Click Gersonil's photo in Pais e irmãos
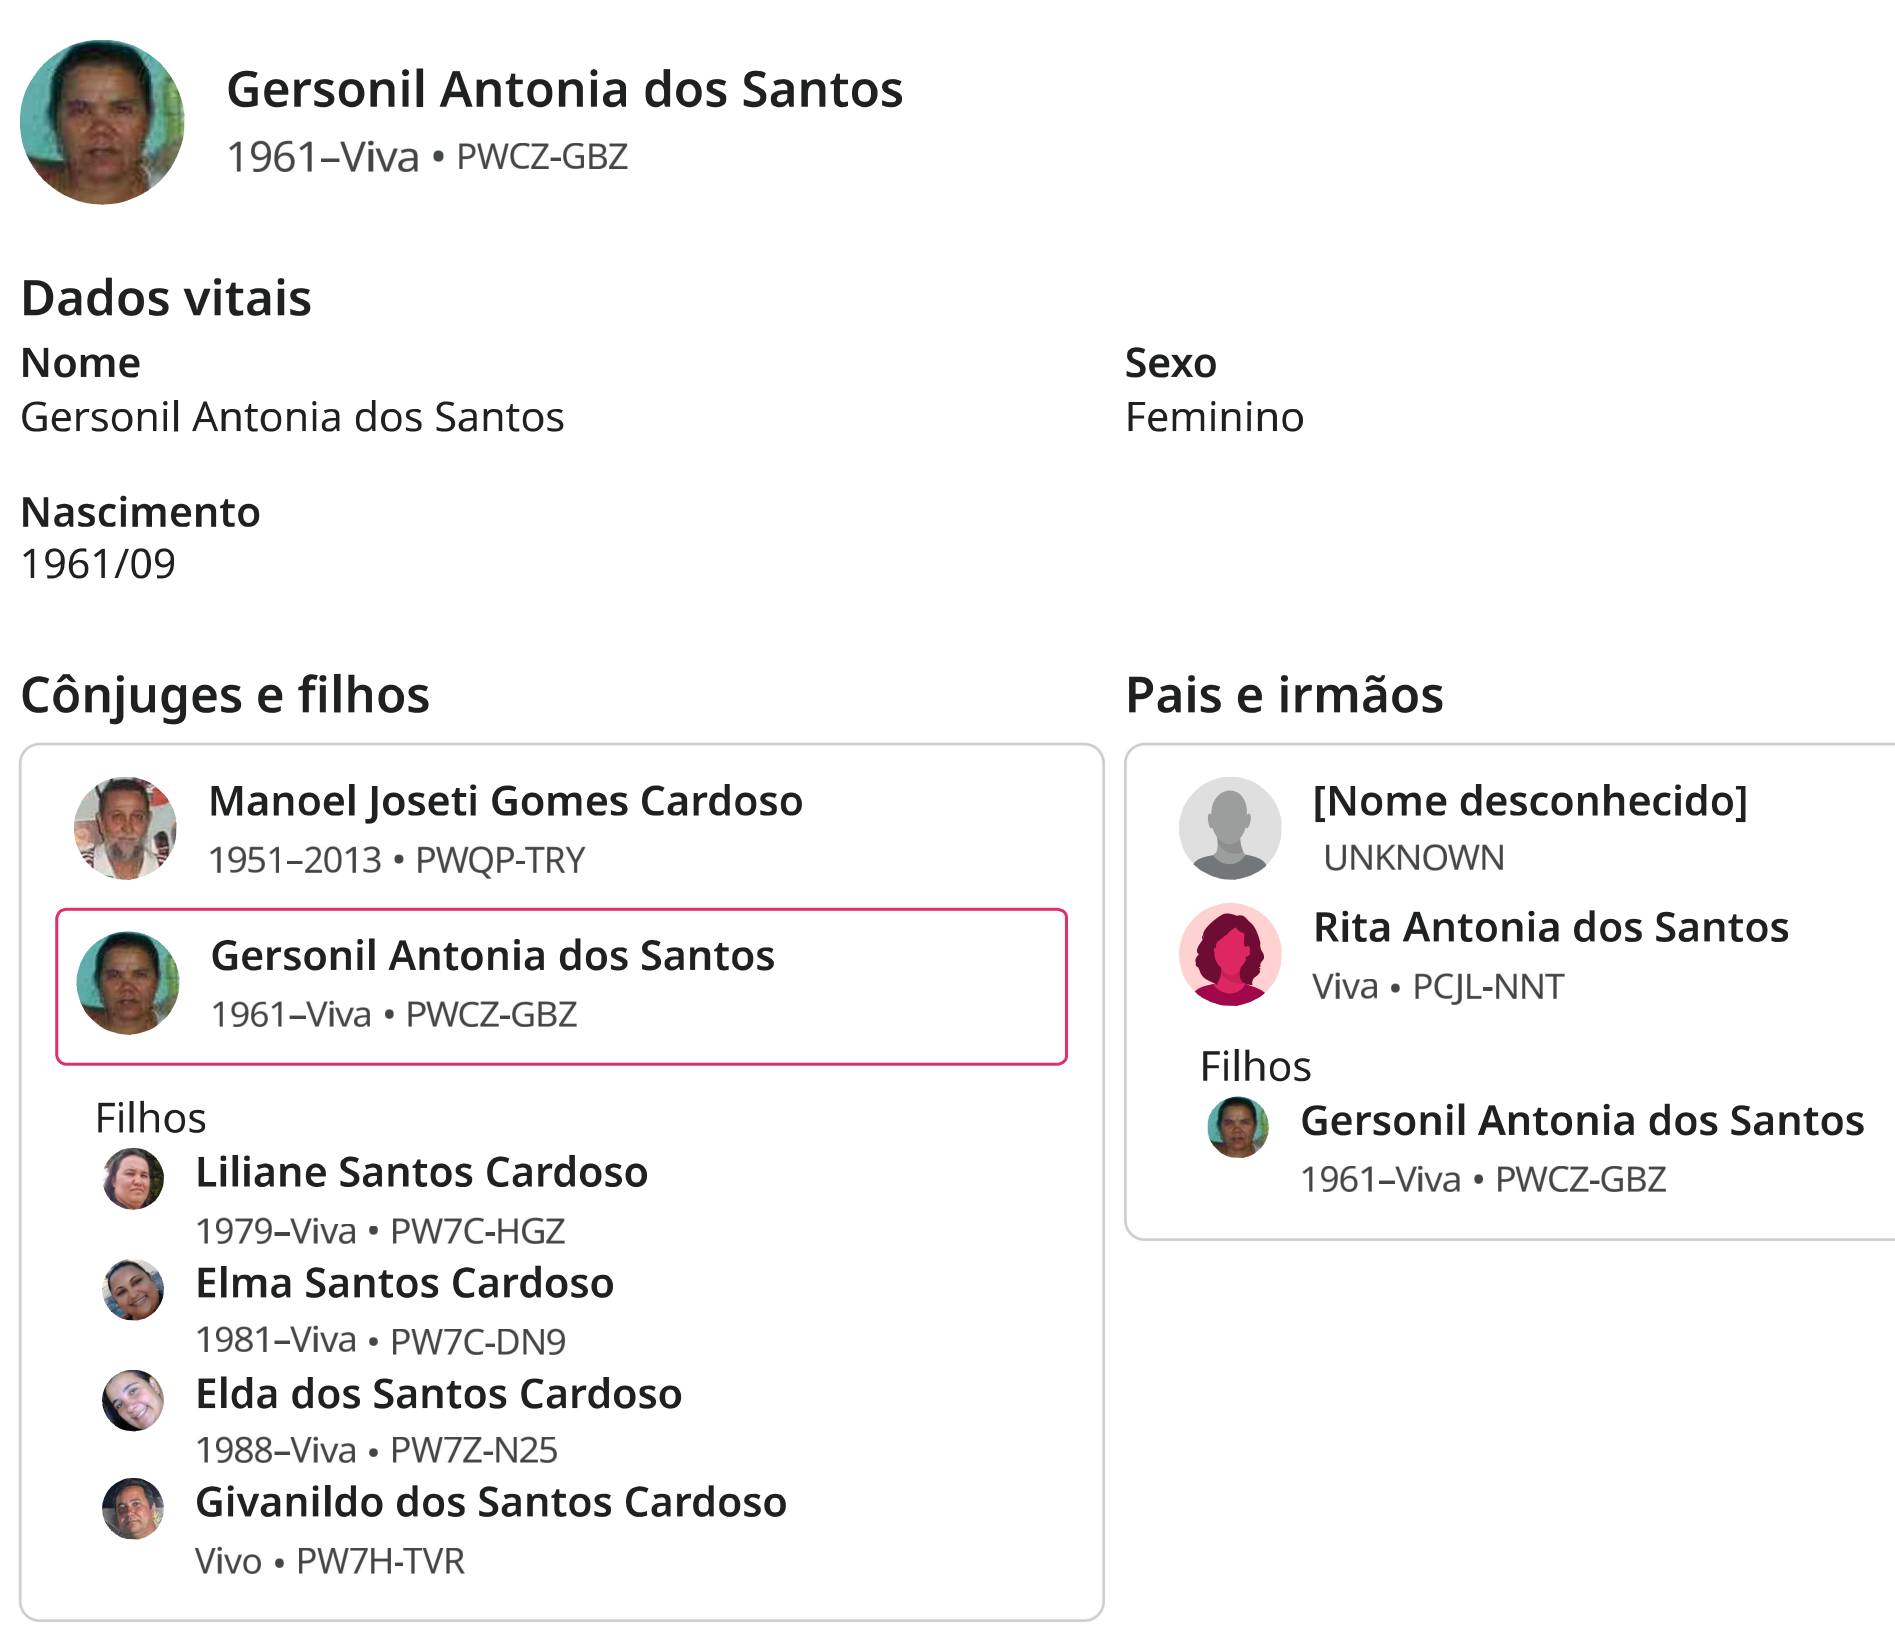 pos(1238,1127)
